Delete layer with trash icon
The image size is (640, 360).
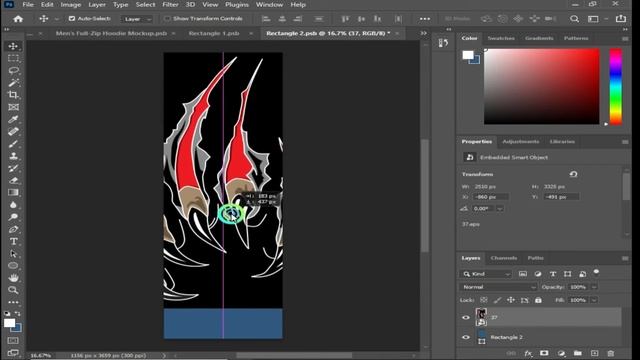(x=611, y=353)
